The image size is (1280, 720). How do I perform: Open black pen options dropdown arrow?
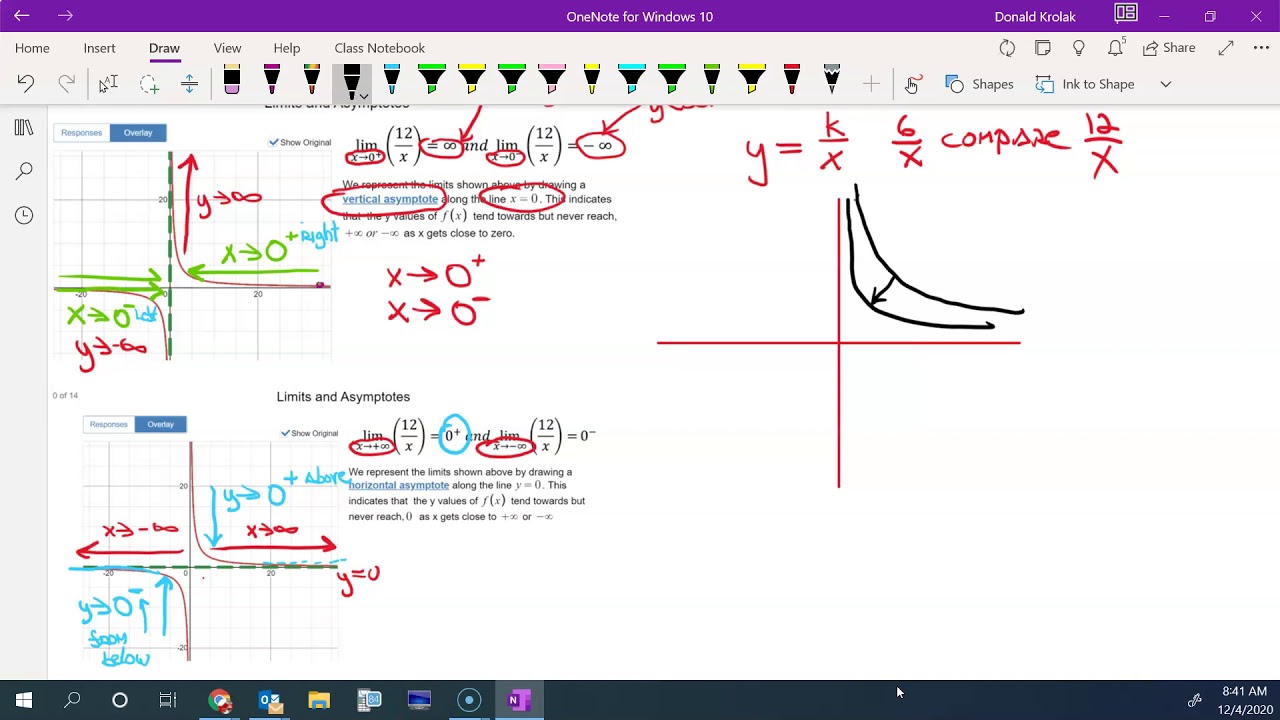click(x=364, y=97)
